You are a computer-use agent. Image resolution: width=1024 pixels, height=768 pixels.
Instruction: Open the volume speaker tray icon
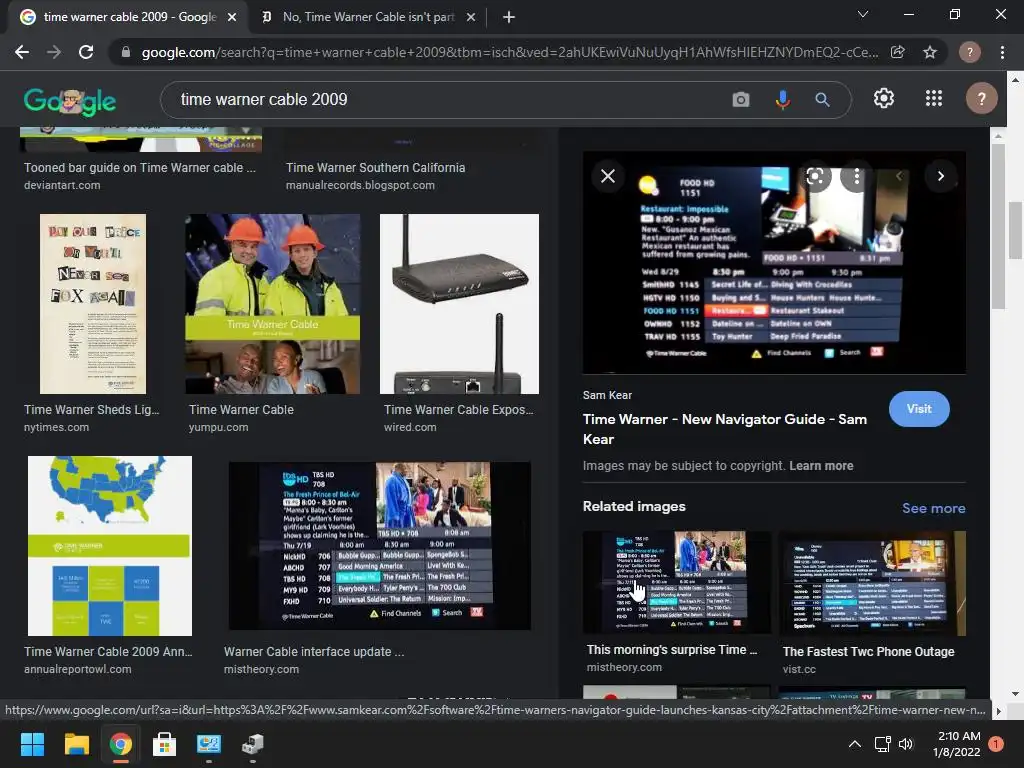(x=906, y=744)
